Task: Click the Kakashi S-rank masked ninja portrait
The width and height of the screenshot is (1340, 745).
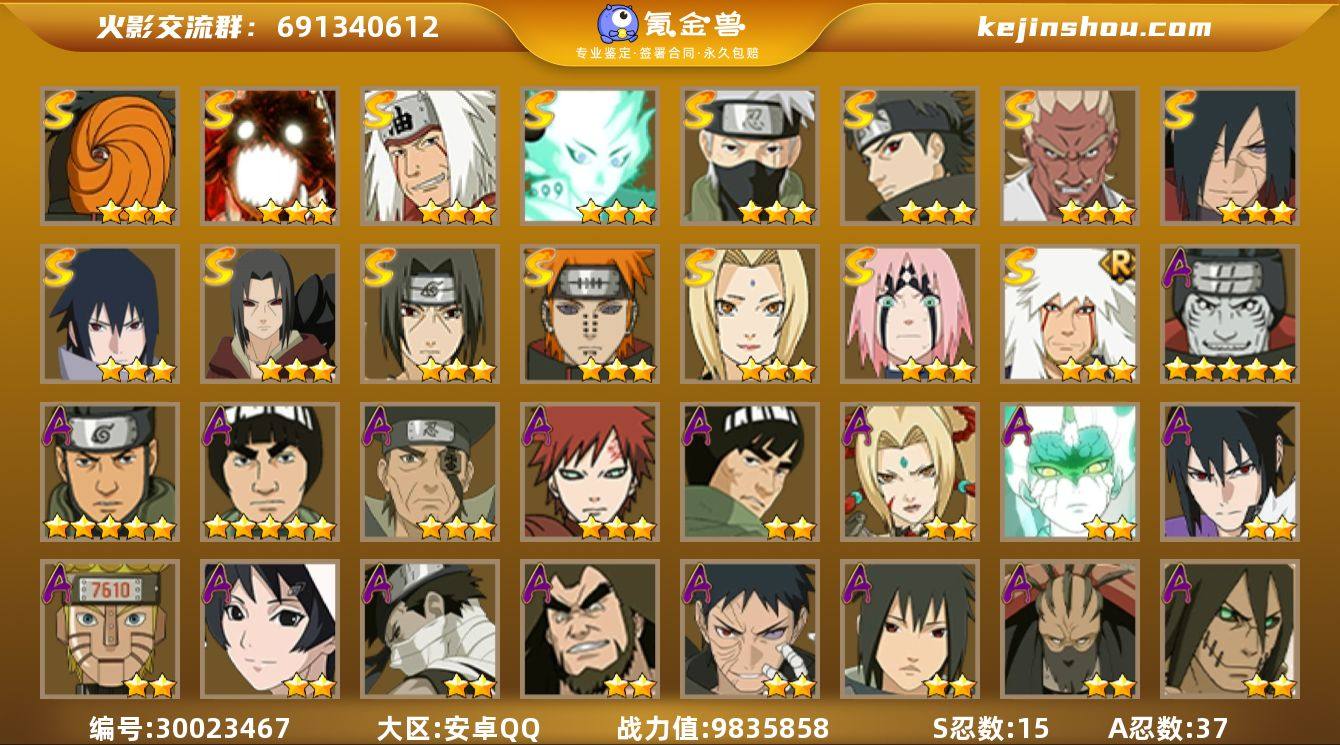Action: click(x=750, y=156)
